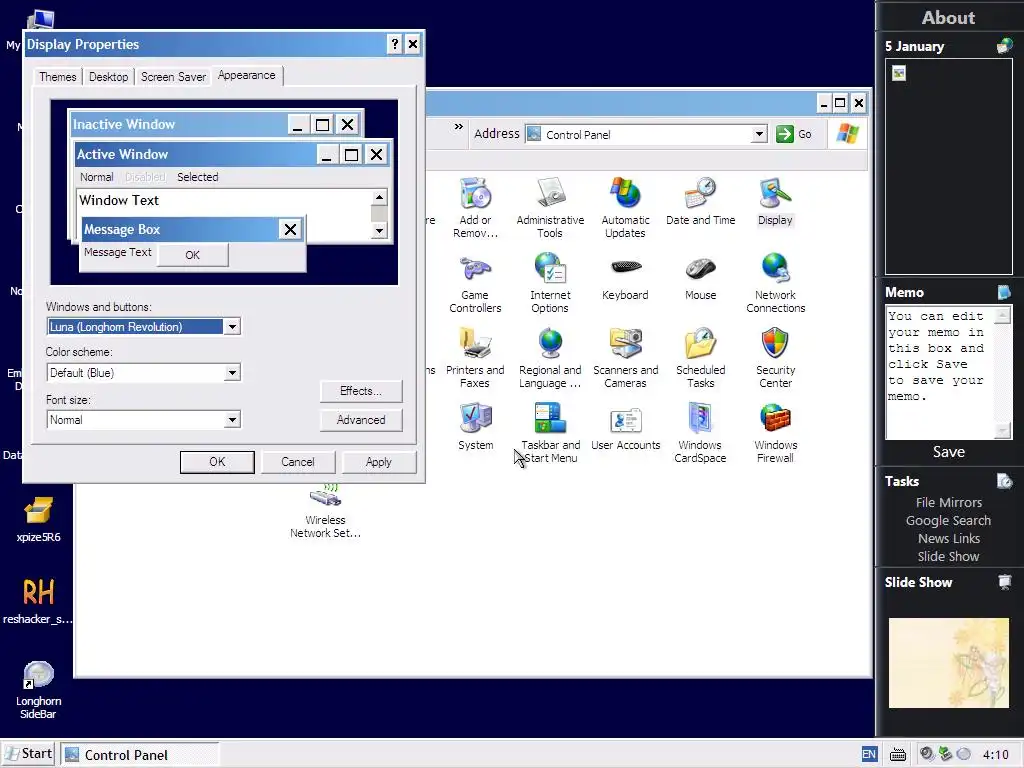This screenshot has width=1024, height=768.
Task: Select the reshacker desktop icon
Action: pos(38,601)
